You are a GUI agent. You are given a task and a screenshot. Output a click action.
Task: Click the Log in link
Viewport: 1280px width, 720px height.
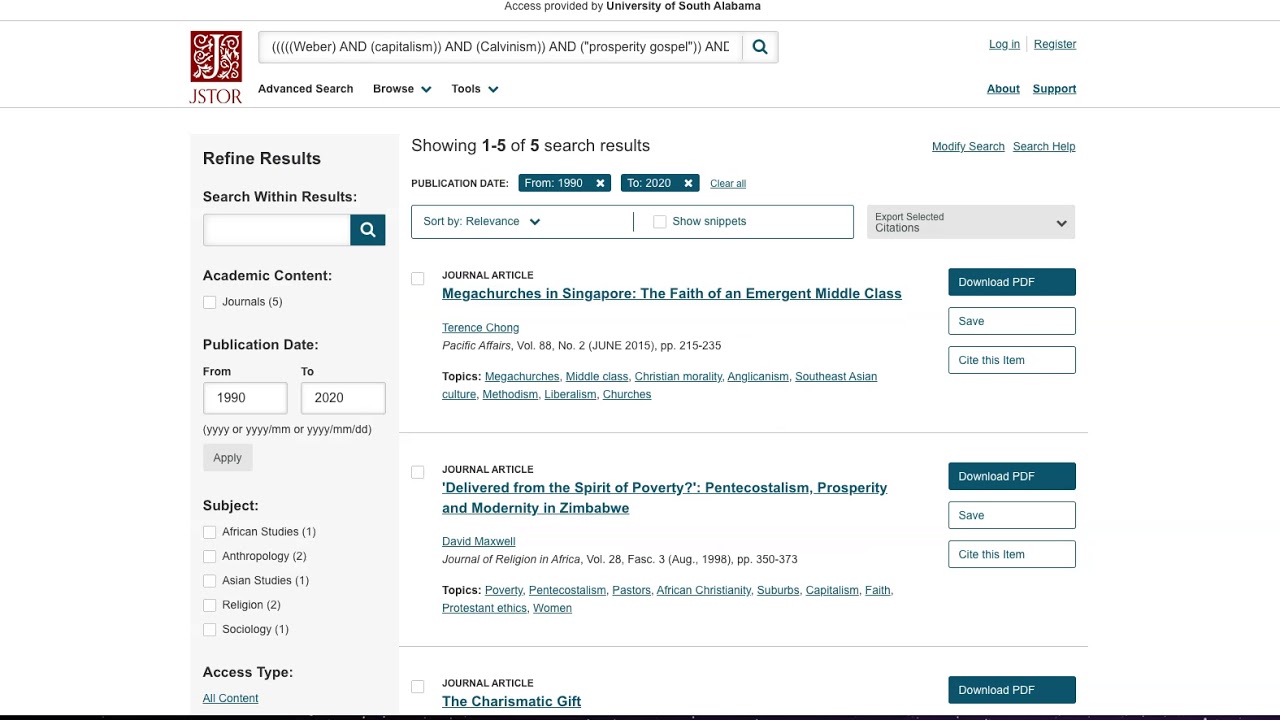[x=1004, y=44]
